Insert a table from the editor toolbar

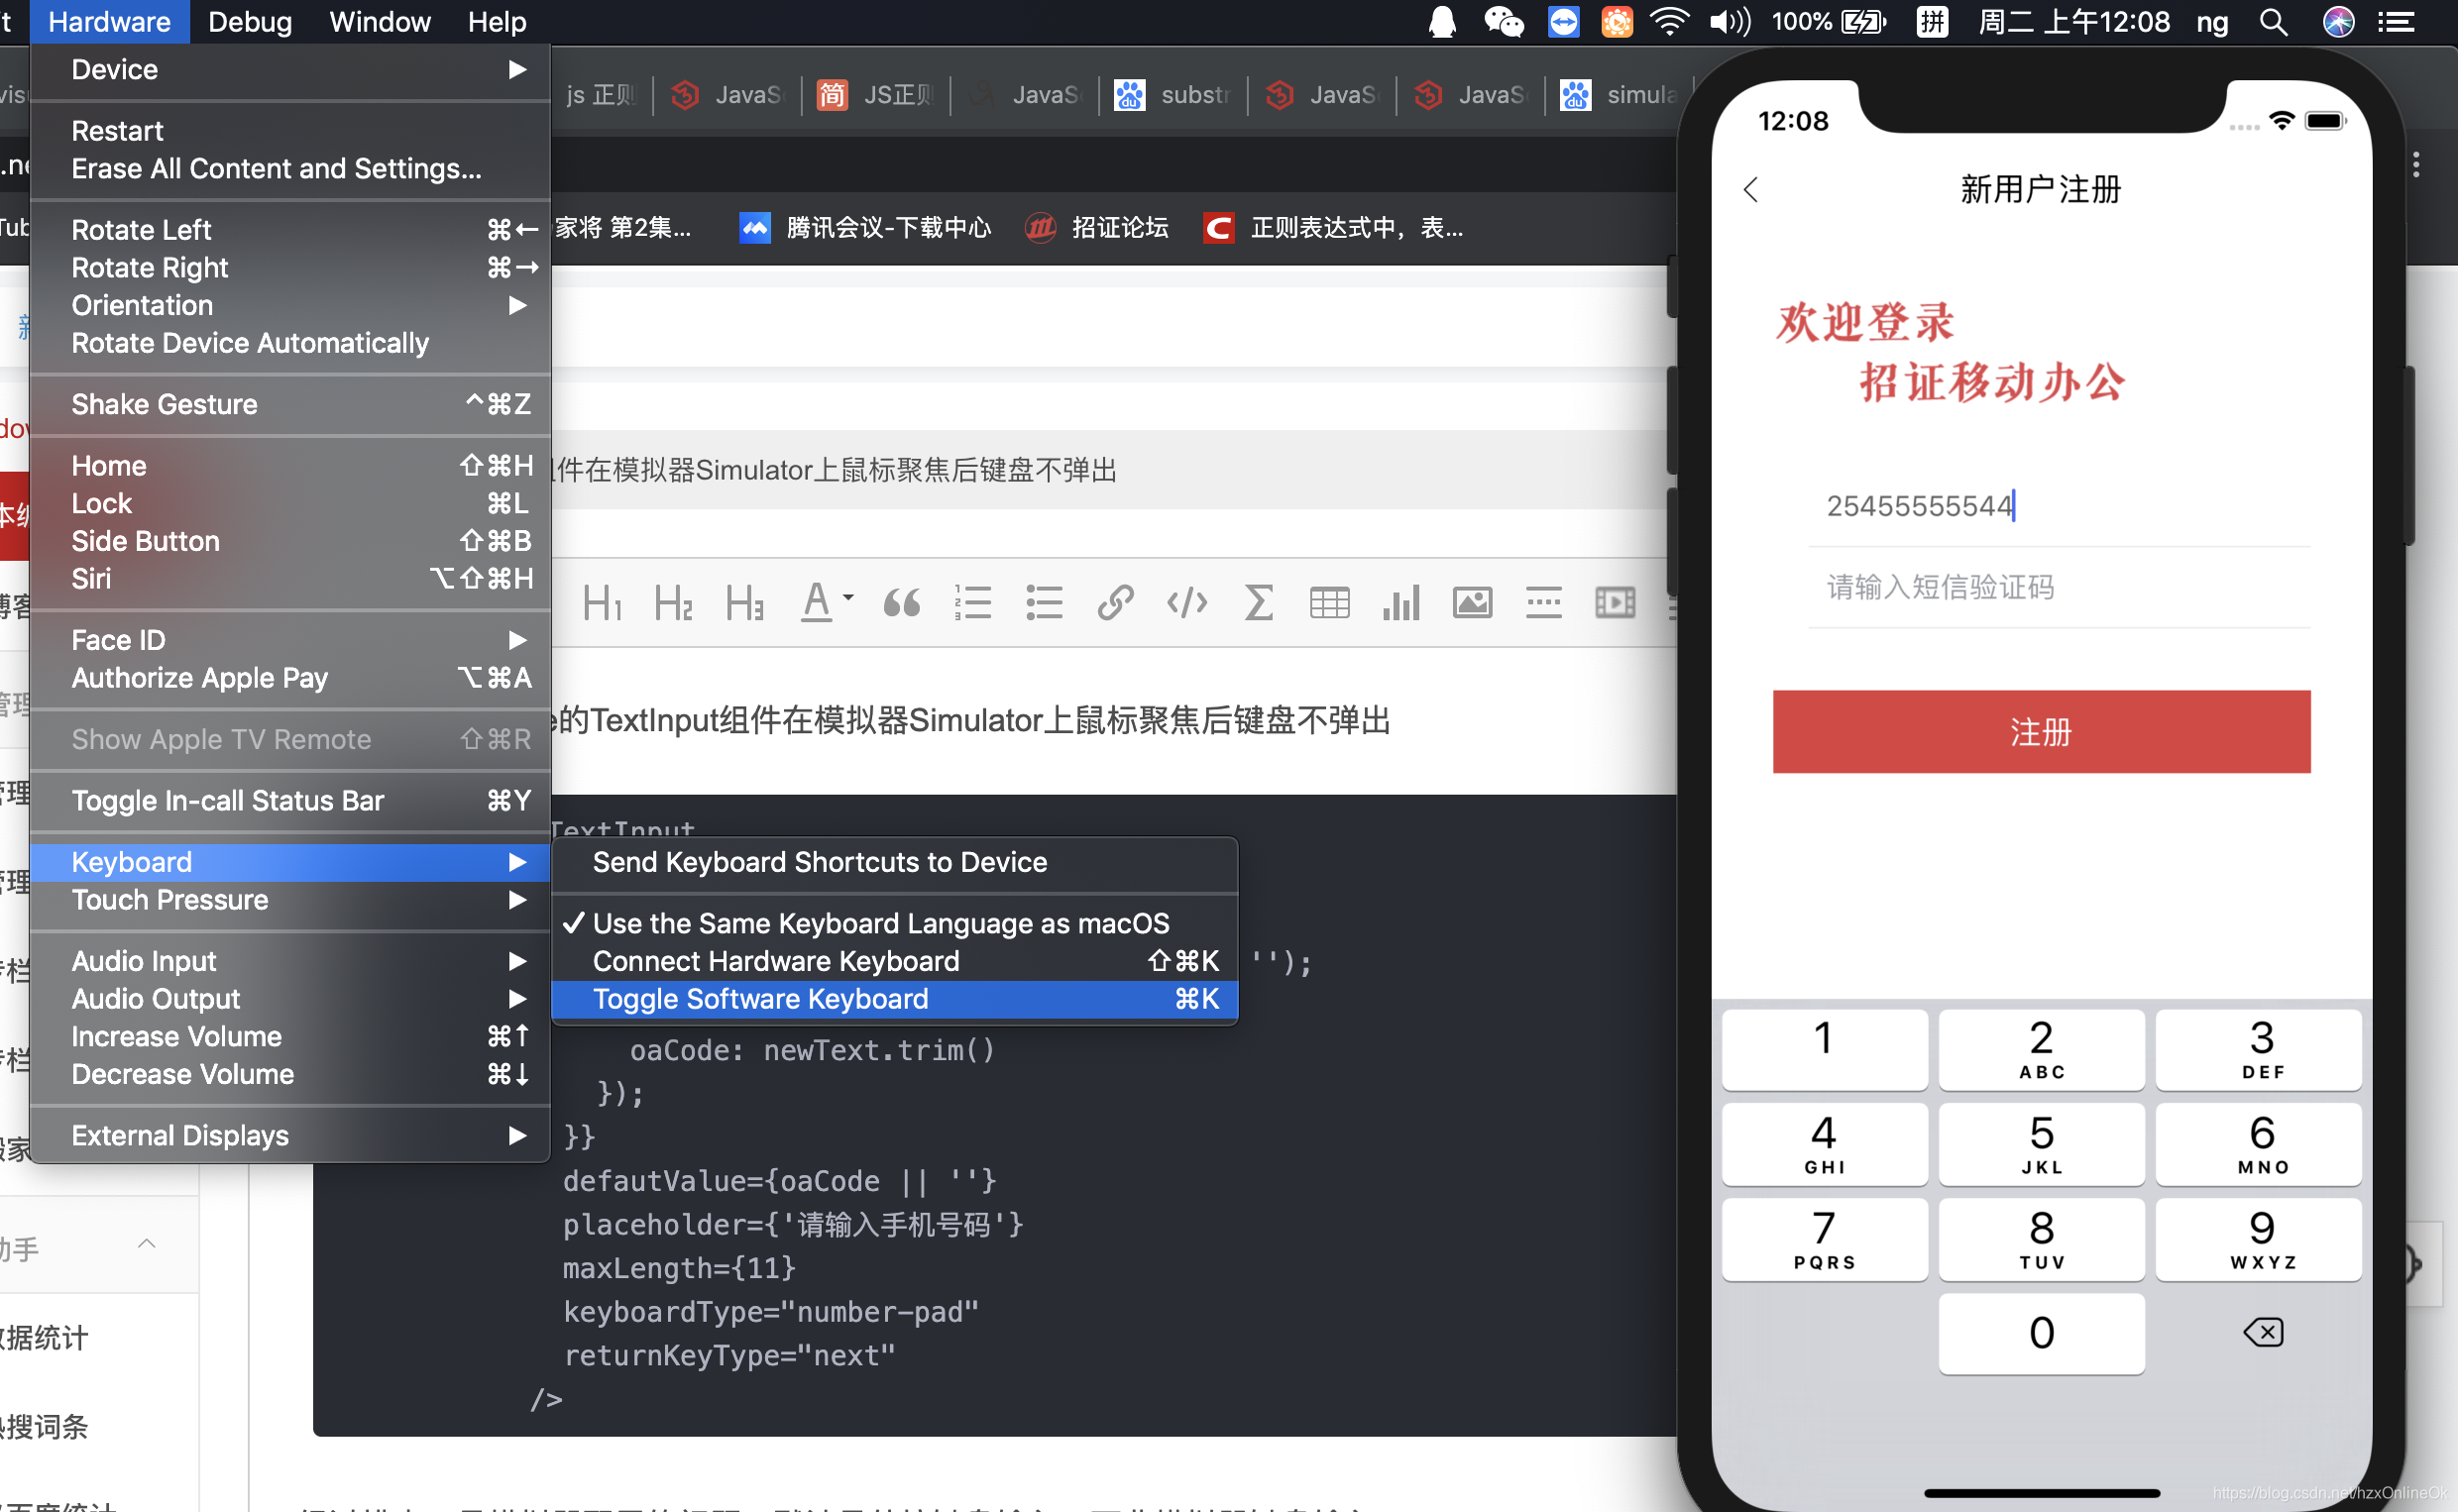click(1329, 603)
